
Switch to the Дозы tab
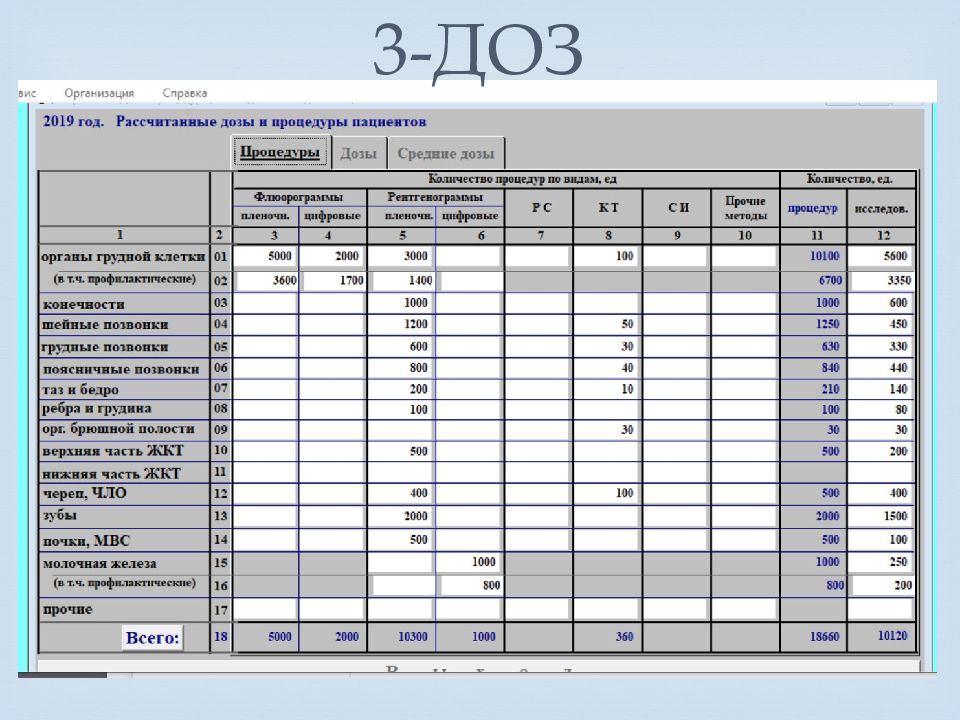click(x=358, y=154)
